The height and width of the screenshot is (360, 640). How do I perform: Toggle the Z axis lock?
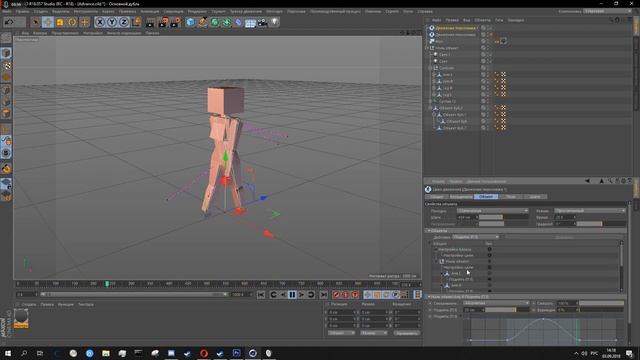tap(124, 22)
